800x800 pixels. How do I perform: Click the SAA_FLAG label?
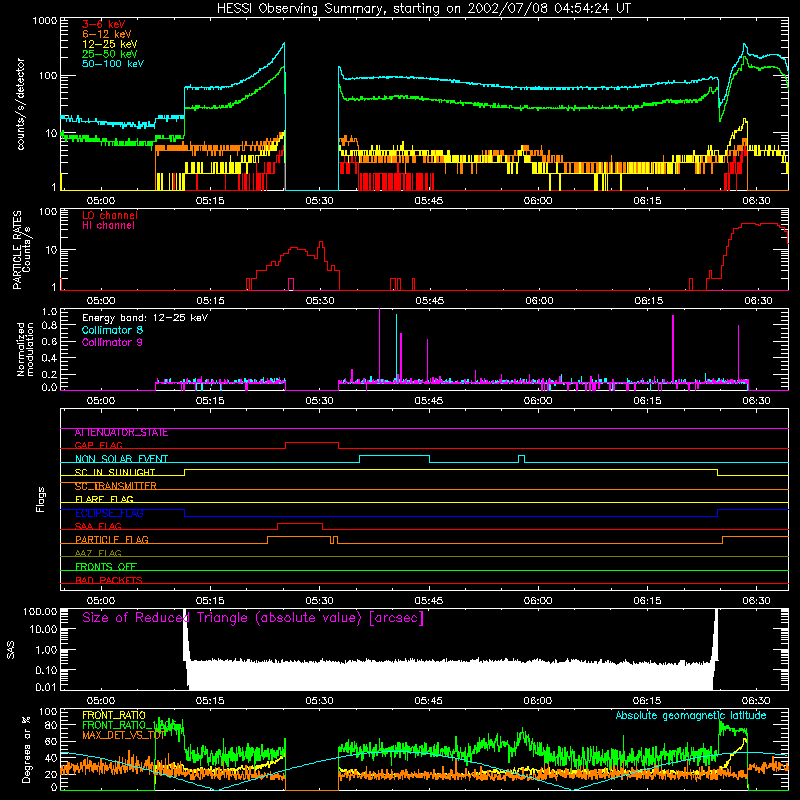pyautogui.click(x=98, y=527)
